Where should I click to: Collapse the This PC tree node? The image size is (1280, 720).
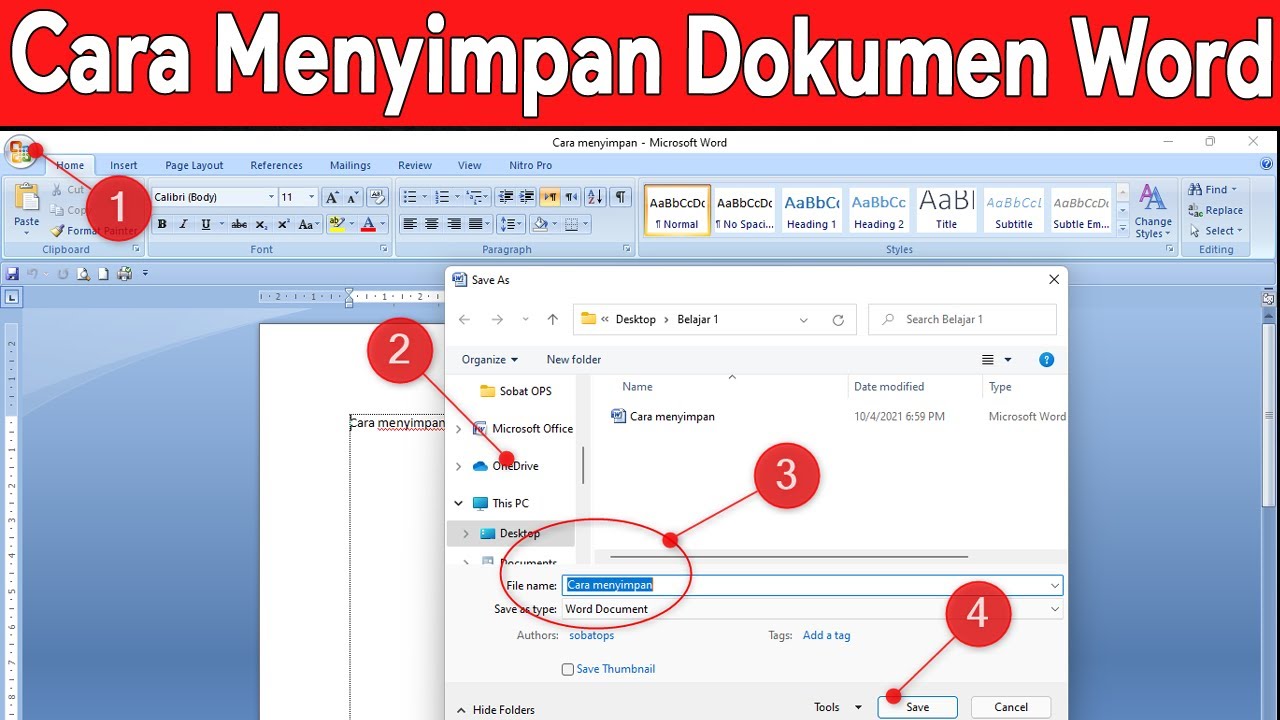click(459, 504)
